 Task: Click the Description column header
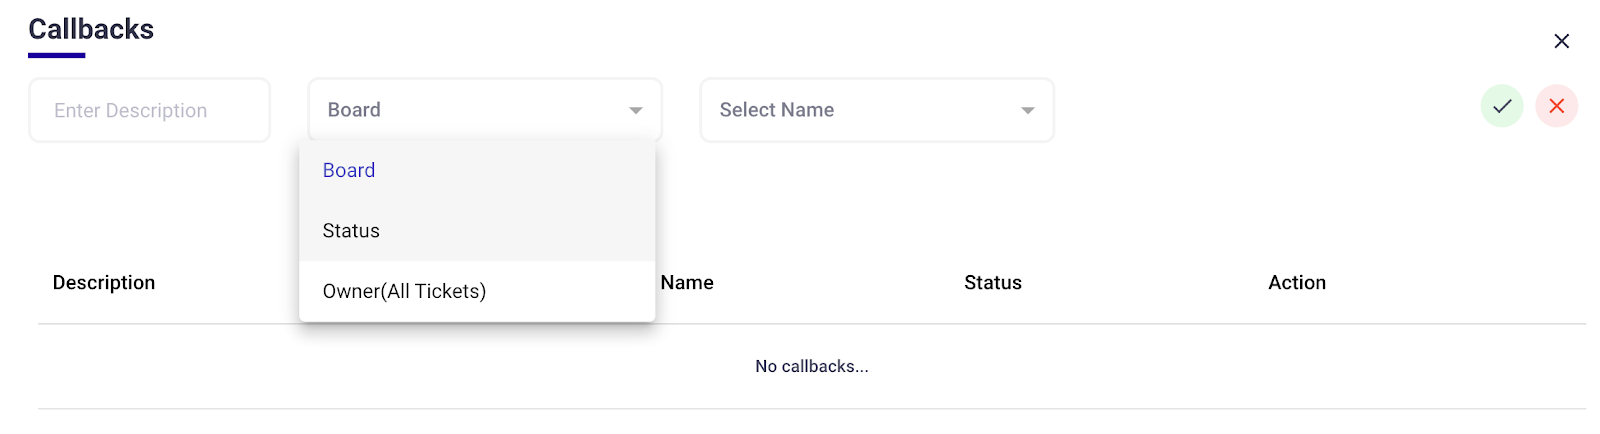pyautogui.click(x=104, y=283)
